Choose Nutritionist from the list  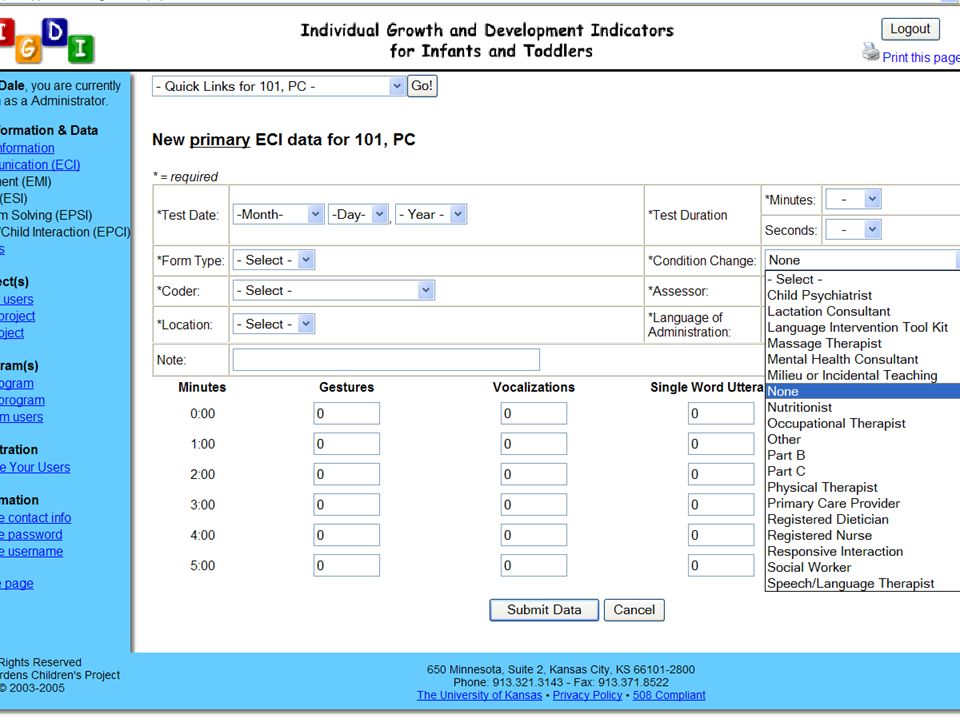pos(863,407)
